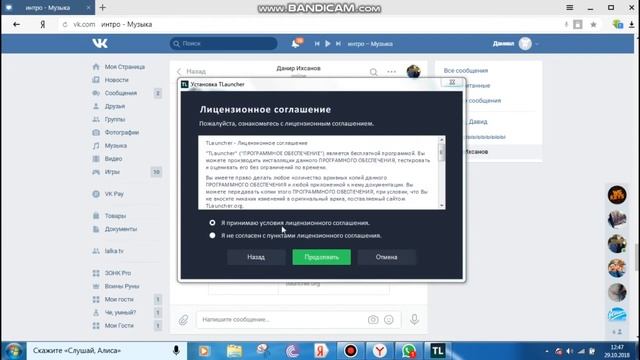Open the Даниил profile dropdown
This screenshot has height=360, width=640.
516,43
